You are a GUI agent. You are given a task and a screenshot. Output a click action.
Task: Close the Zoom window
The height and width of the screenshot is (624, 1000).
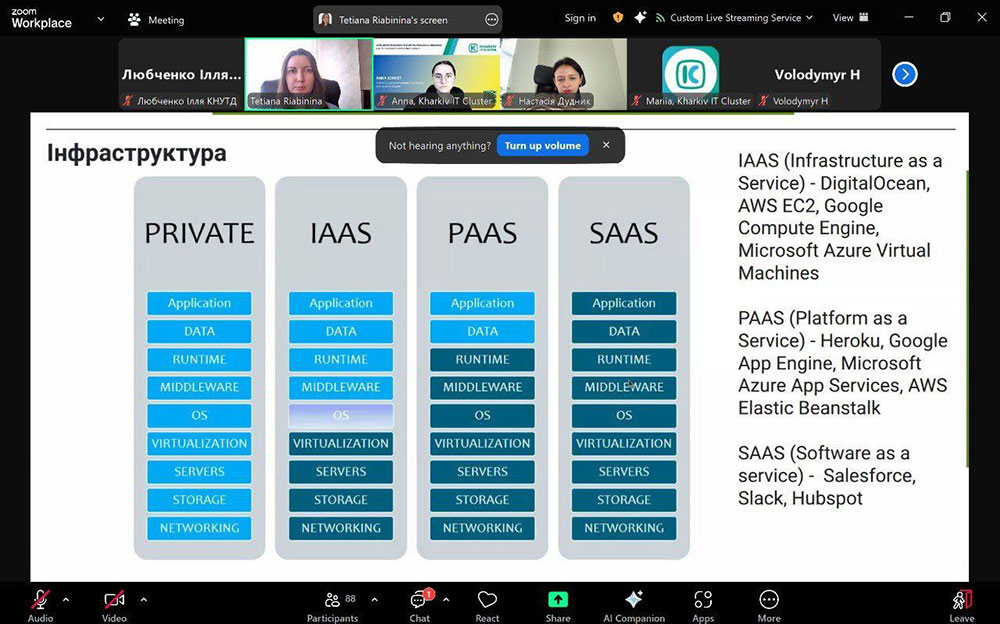click(982, 17)
